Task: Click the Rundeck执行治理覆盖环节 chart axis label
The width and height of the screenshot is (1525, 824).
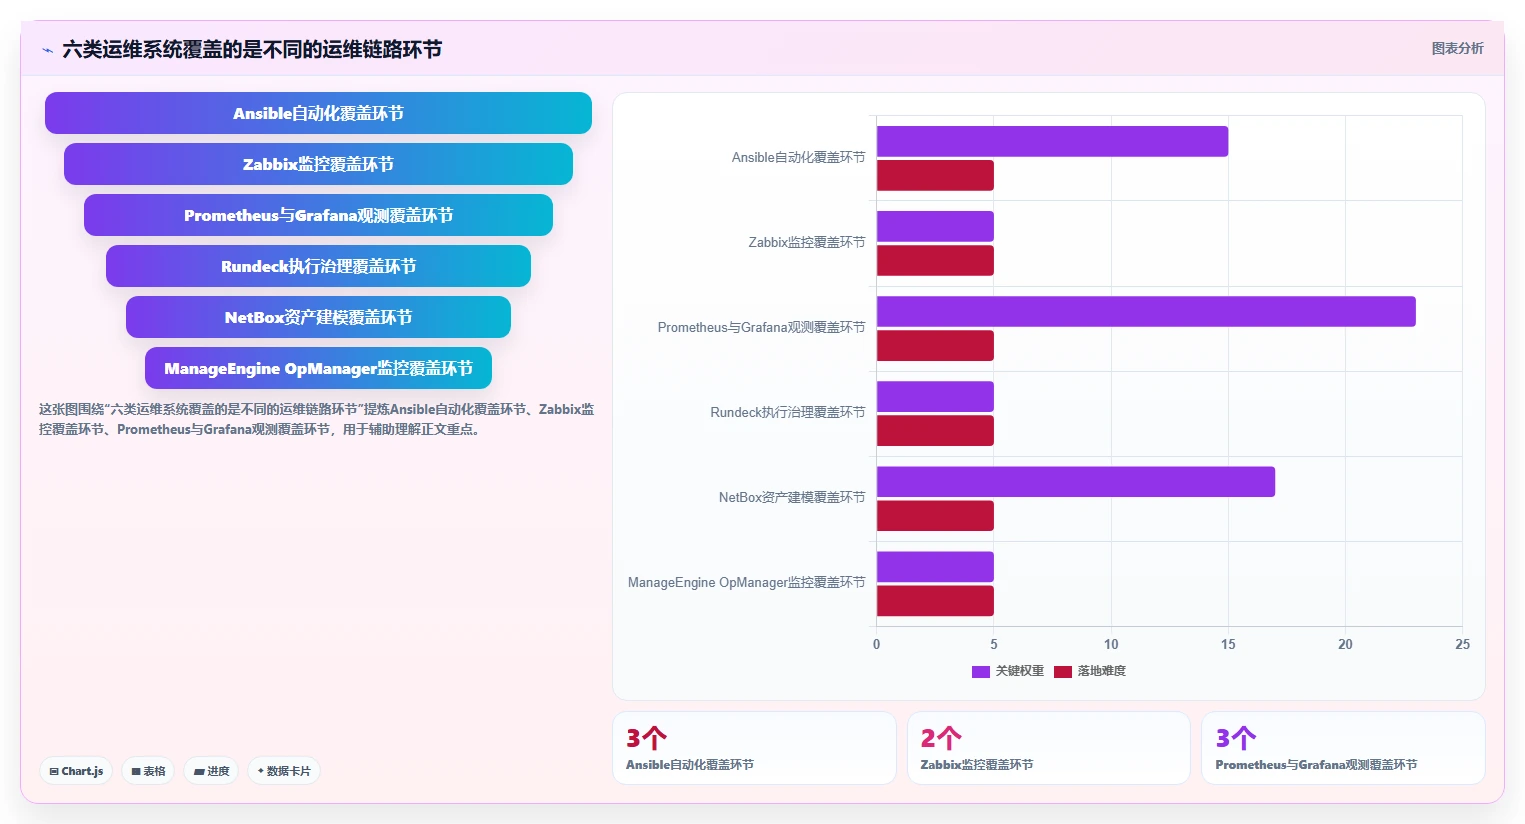Action: coord(788,412)
